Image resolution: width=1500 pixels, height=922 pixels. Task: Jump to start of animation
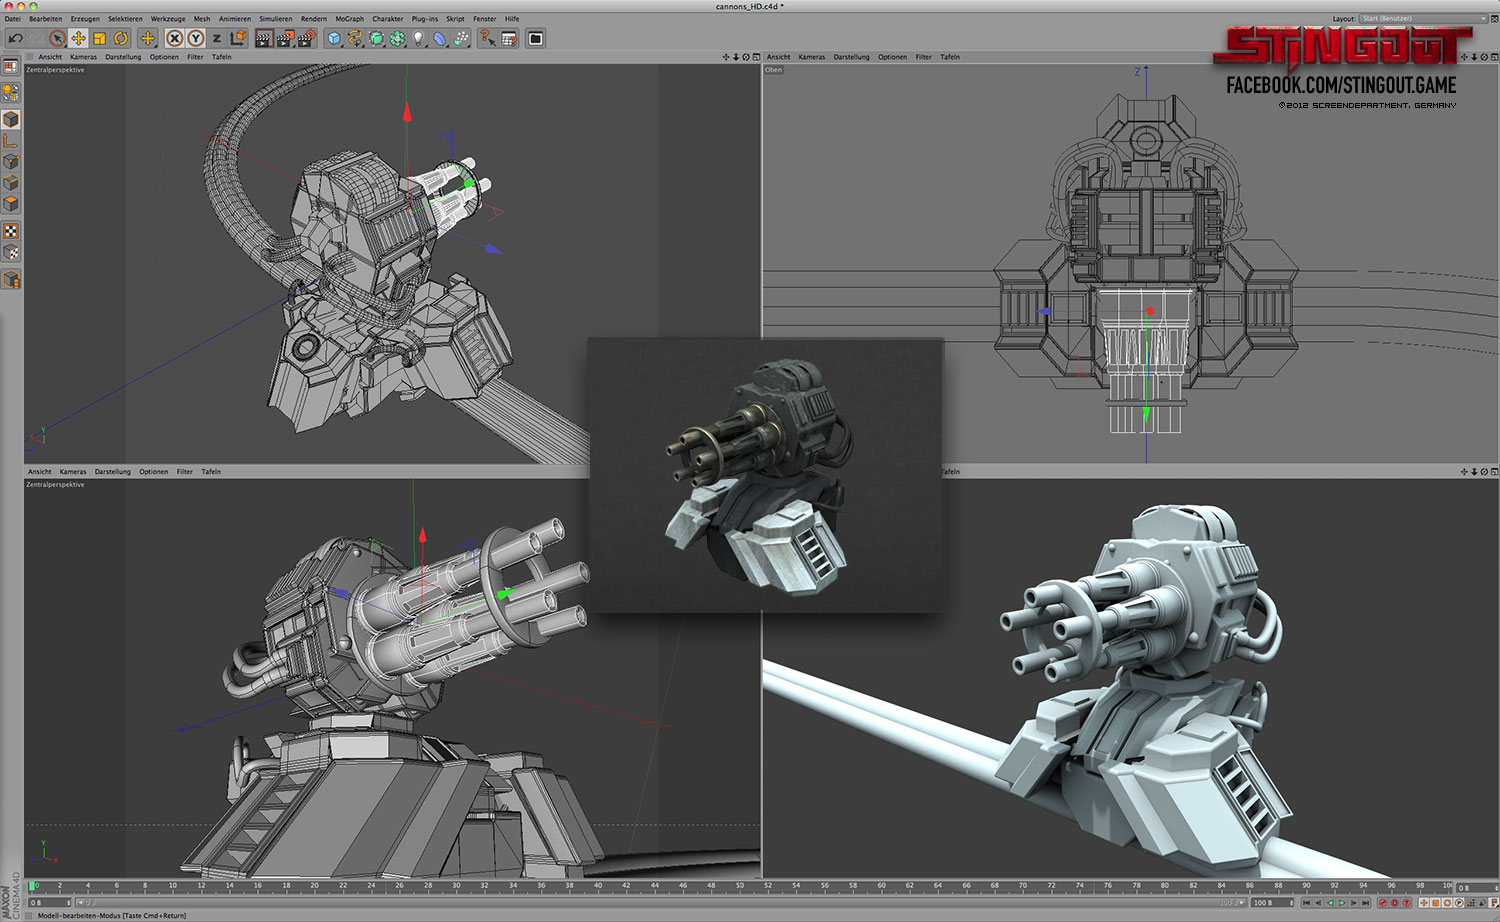[1307, 903]
